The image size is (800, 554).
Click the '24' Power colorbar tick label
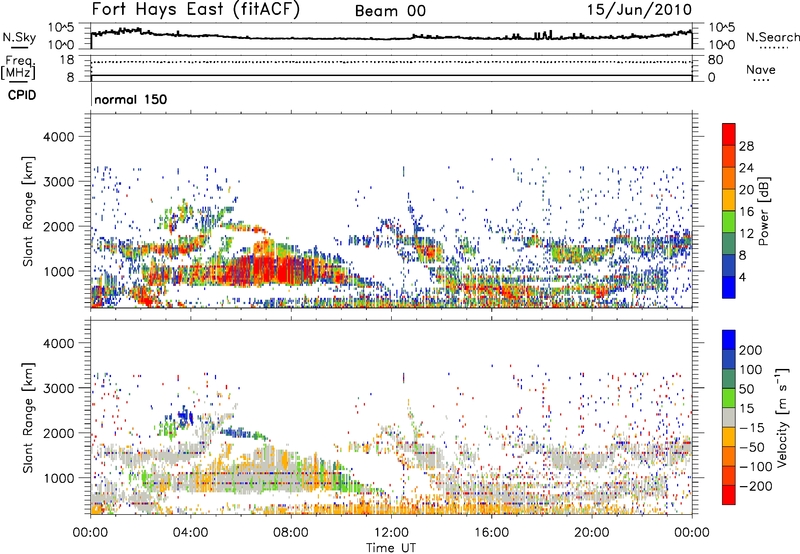click(746, 168)
